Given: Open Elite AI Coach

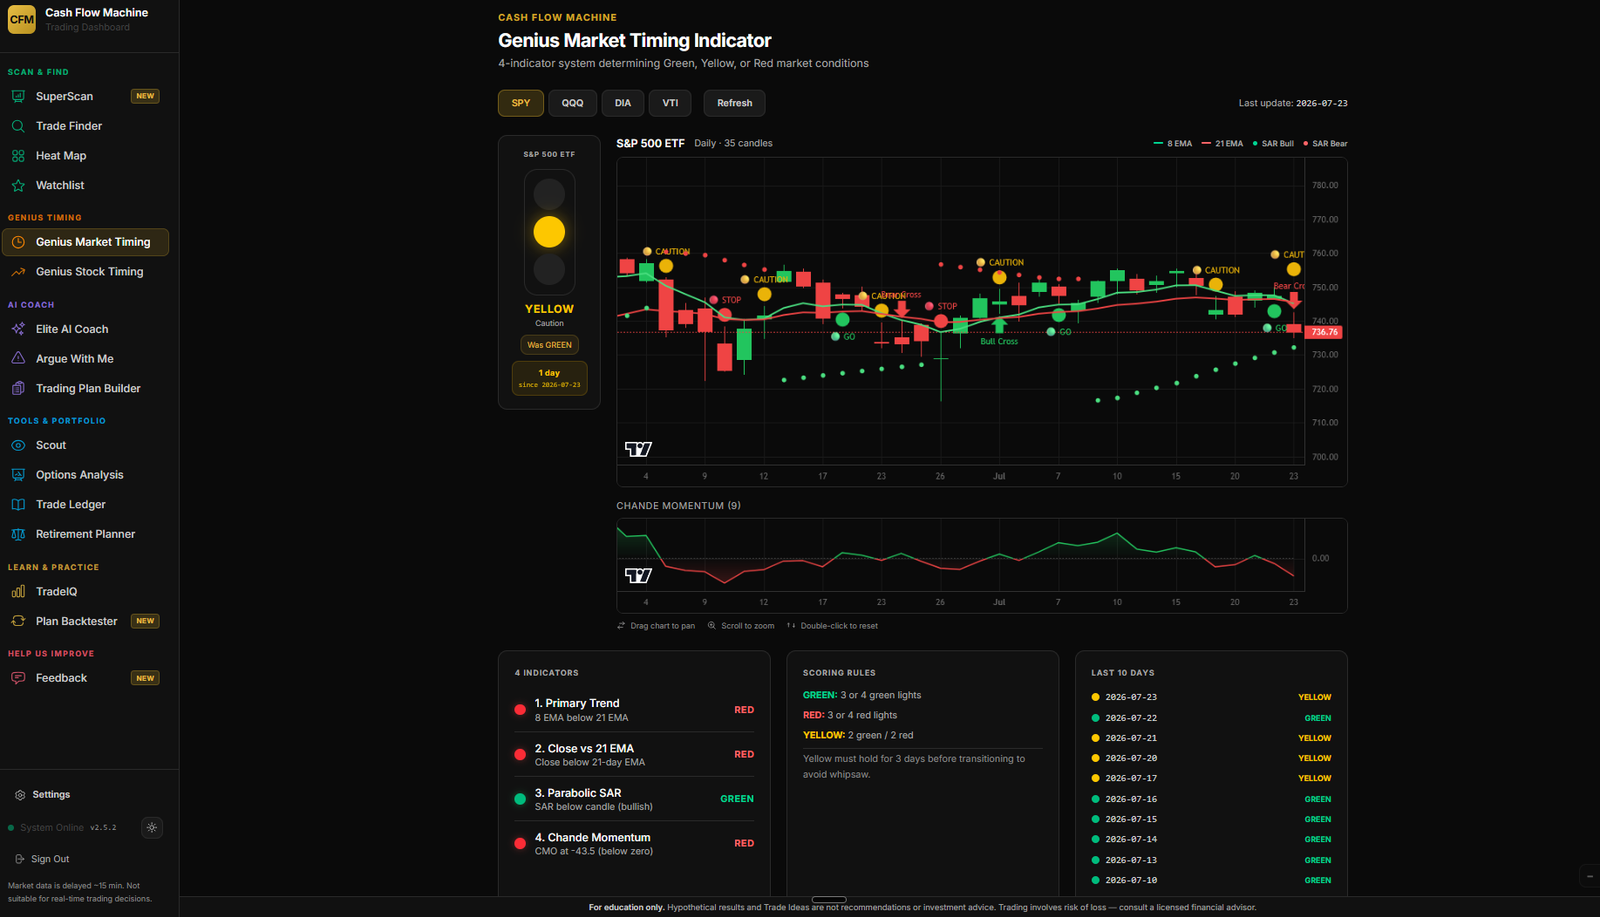Looking at the screenshot, I should point(85,329).
